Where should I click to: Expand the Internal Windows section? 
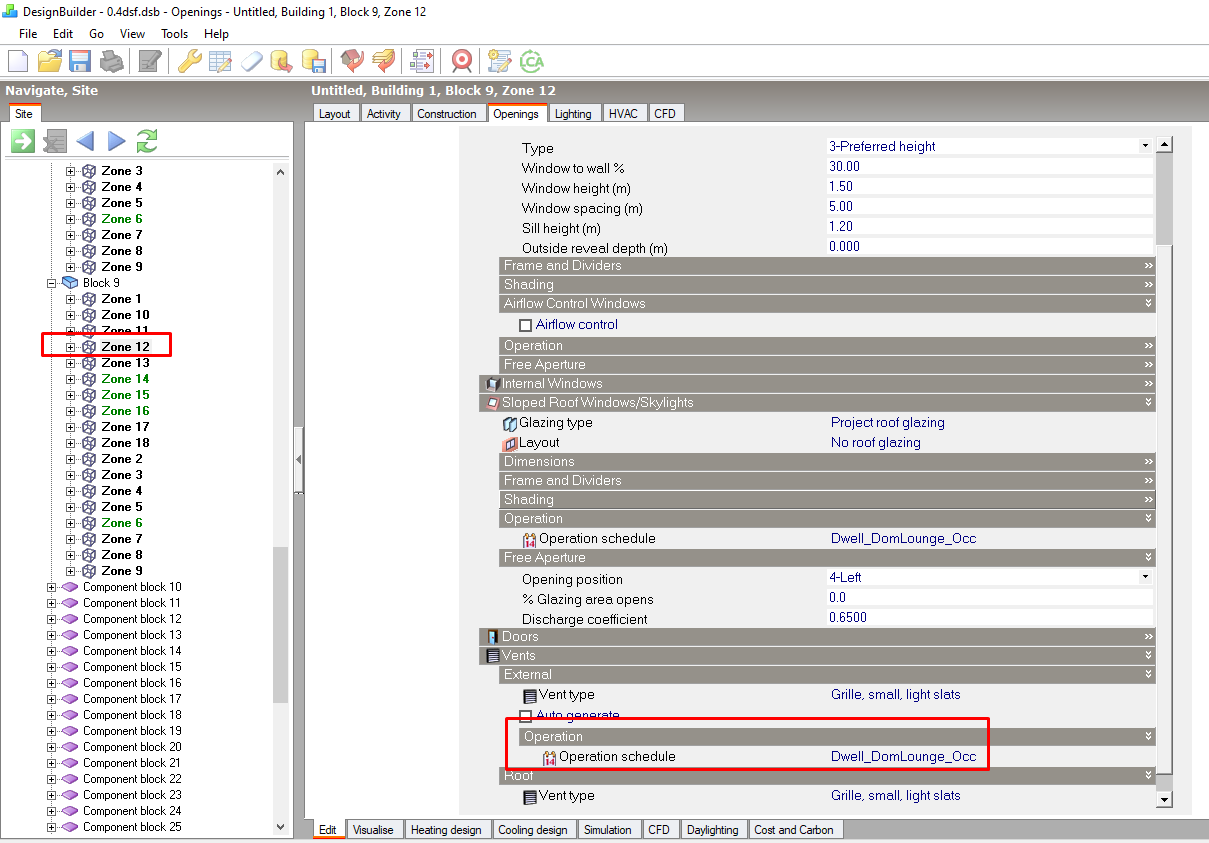(x=818, y=383)
